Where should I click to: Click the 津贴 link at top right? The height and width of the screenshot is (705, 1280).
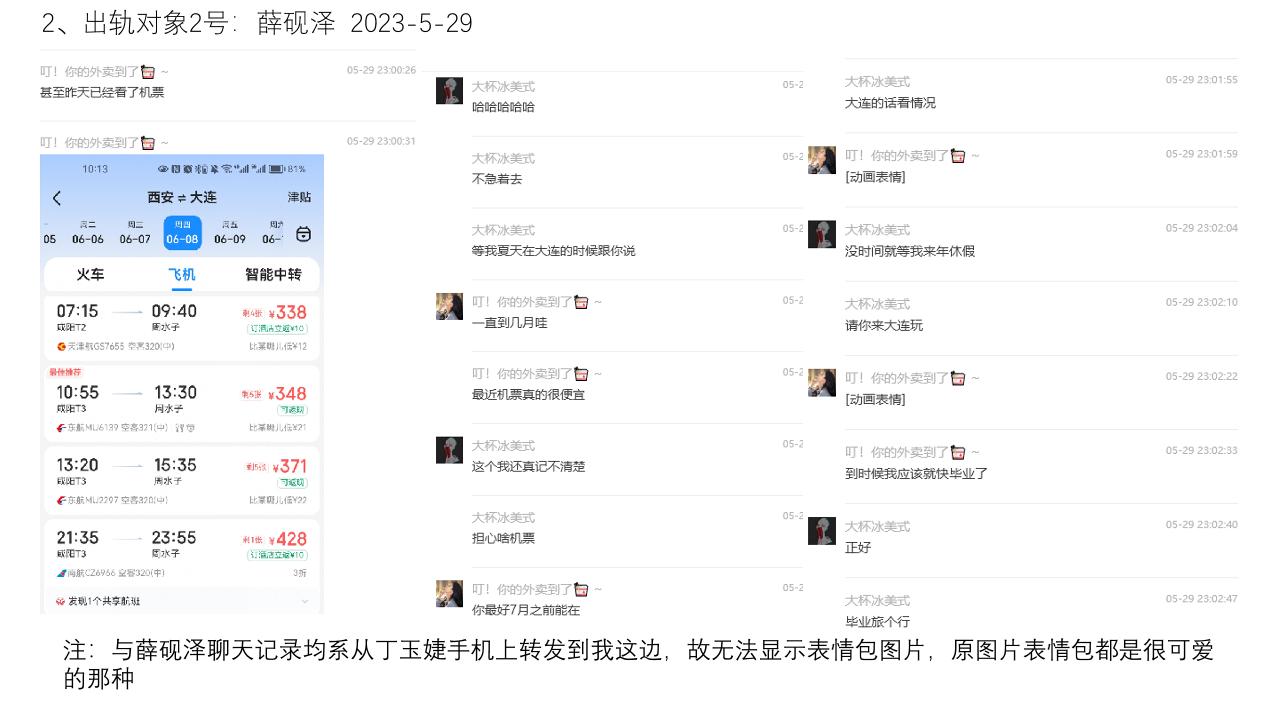point(300,197)
